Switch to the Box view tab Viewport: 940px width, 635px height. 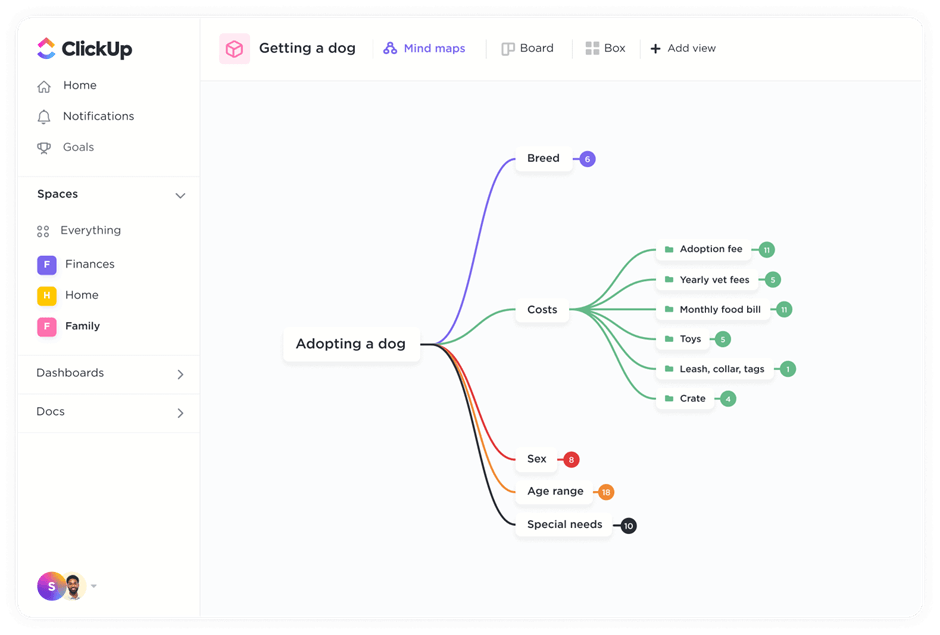tap(605, 49)
